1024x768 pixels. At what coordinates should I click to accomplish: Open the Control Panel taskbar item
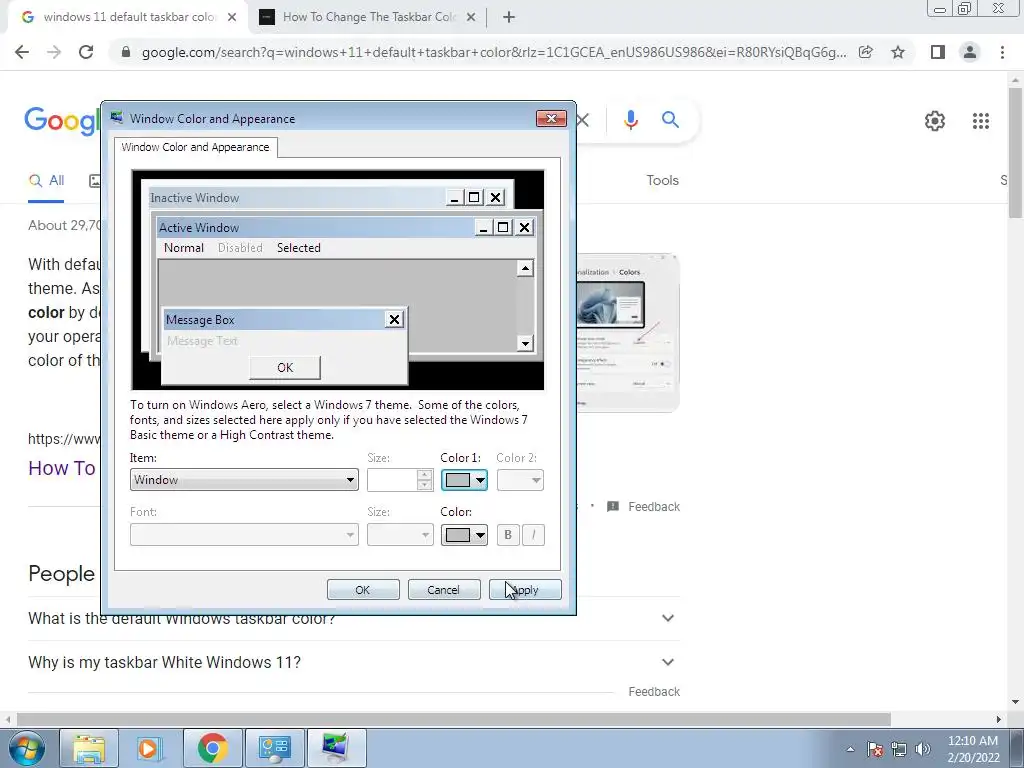click(x=274, y=748)
